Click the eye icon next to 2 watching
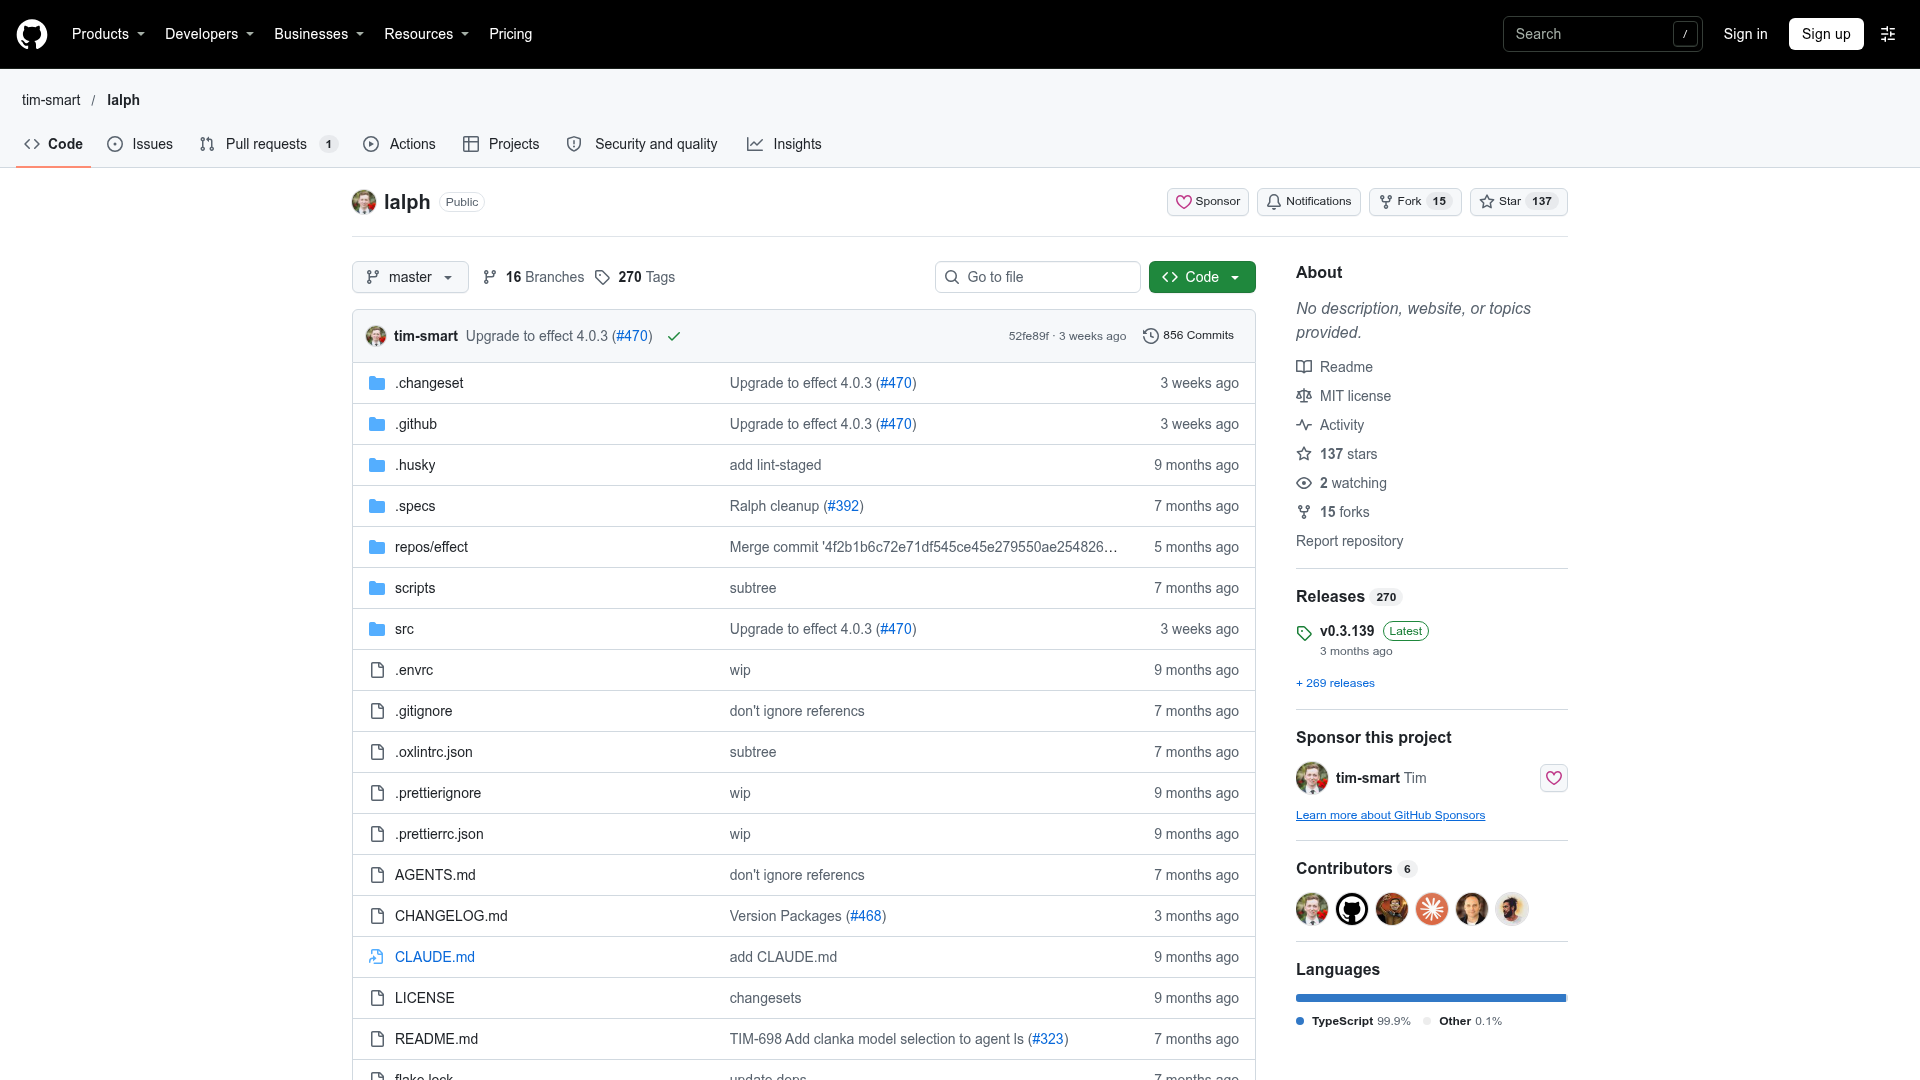Viewport: 1920px width, 1080px height. pos(1304,483)
